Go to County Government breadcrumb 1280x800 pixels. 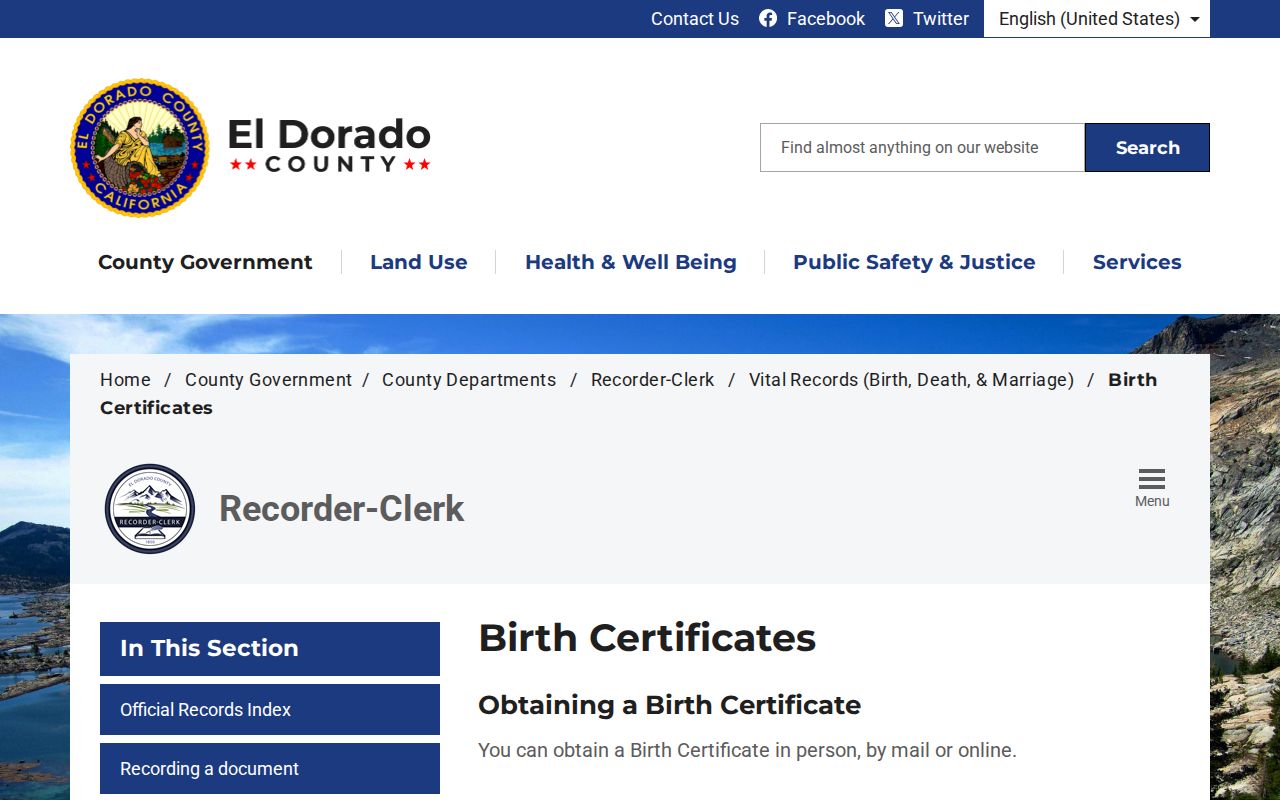268,380
